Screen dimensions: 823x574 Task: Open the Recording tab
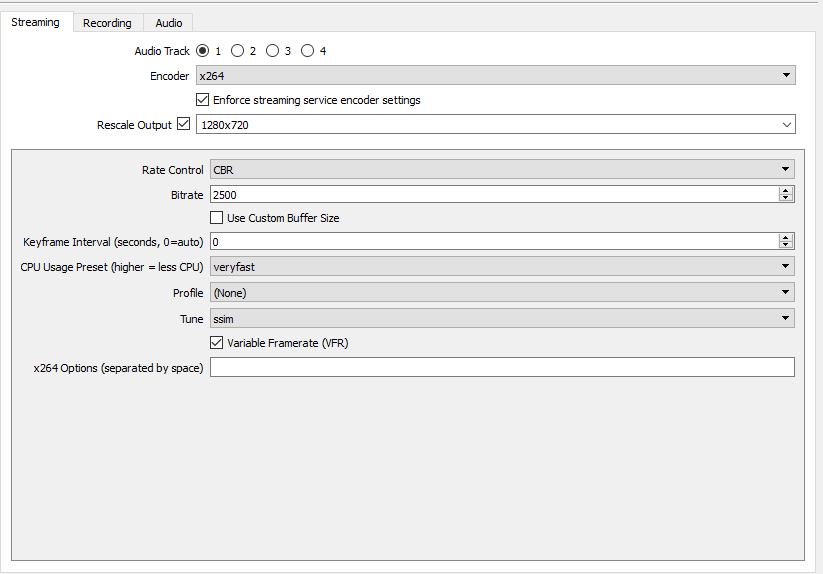107,23
